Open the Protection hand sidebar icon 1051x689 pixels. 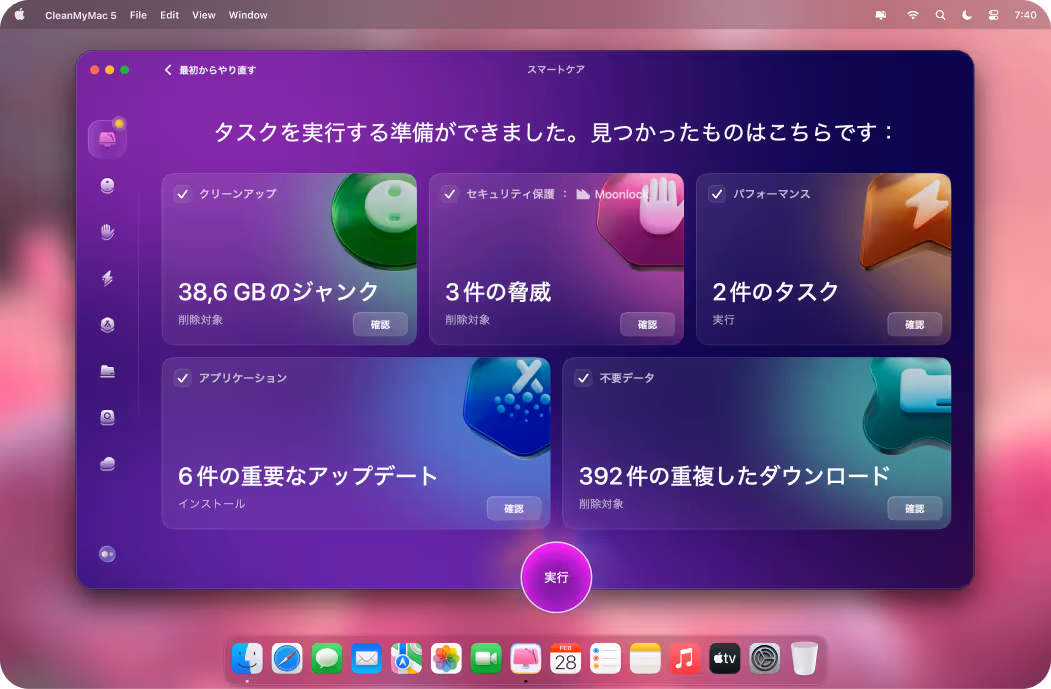[x=107, y=232]
